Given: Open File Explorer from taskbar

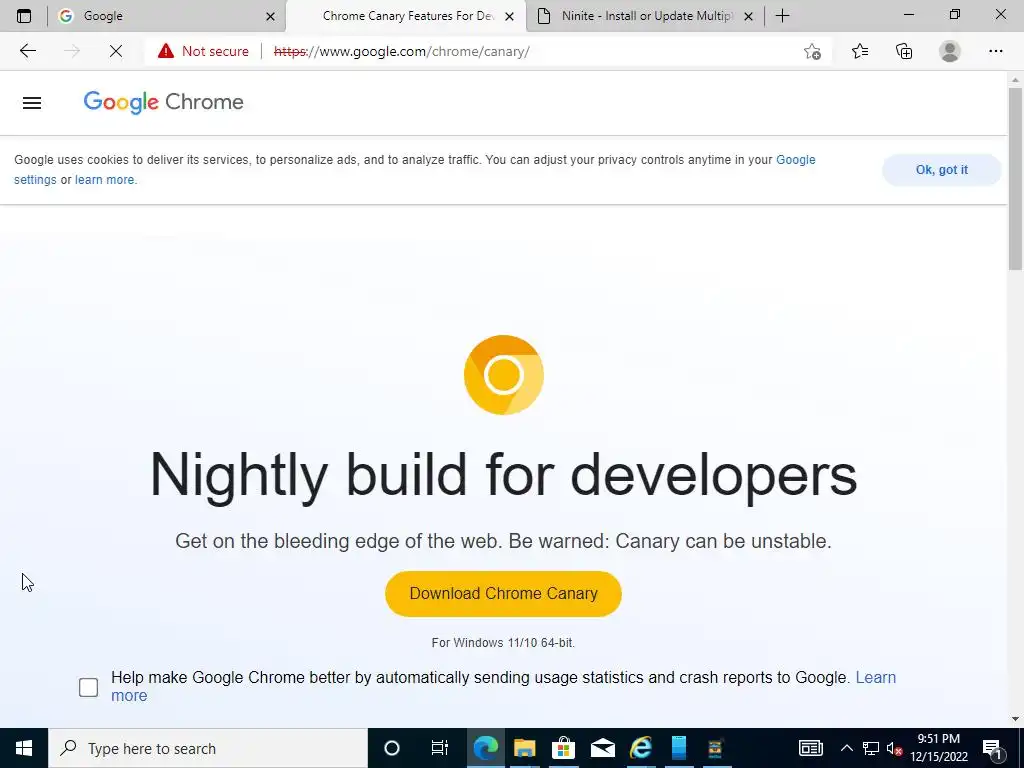Looking at the screenshot, I should point(524,748).
